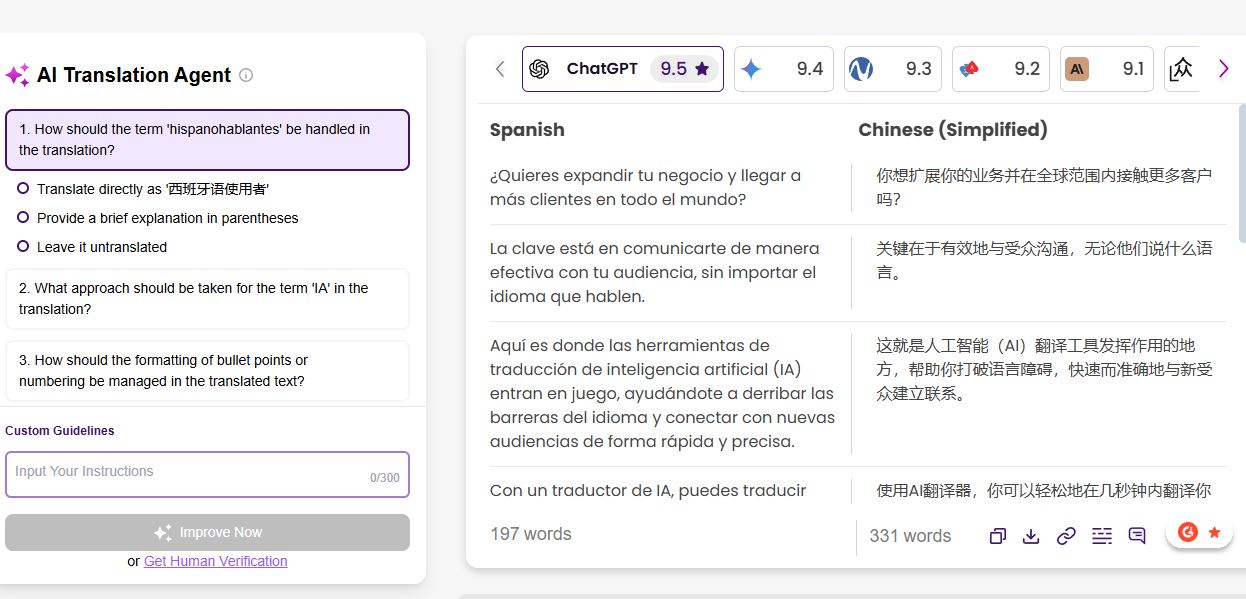This screenshot has width=1246, height=599.
Task: Open the comment feedback icon
Action: tap(1137, 536)
